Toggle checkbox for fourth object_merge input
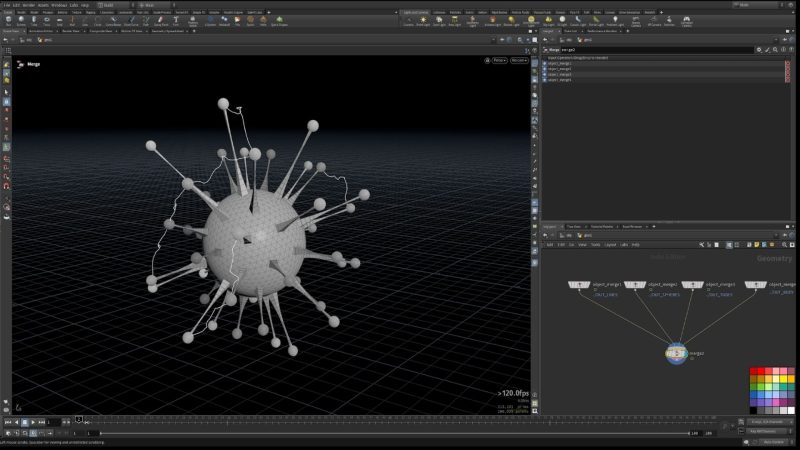 [545, 79]
